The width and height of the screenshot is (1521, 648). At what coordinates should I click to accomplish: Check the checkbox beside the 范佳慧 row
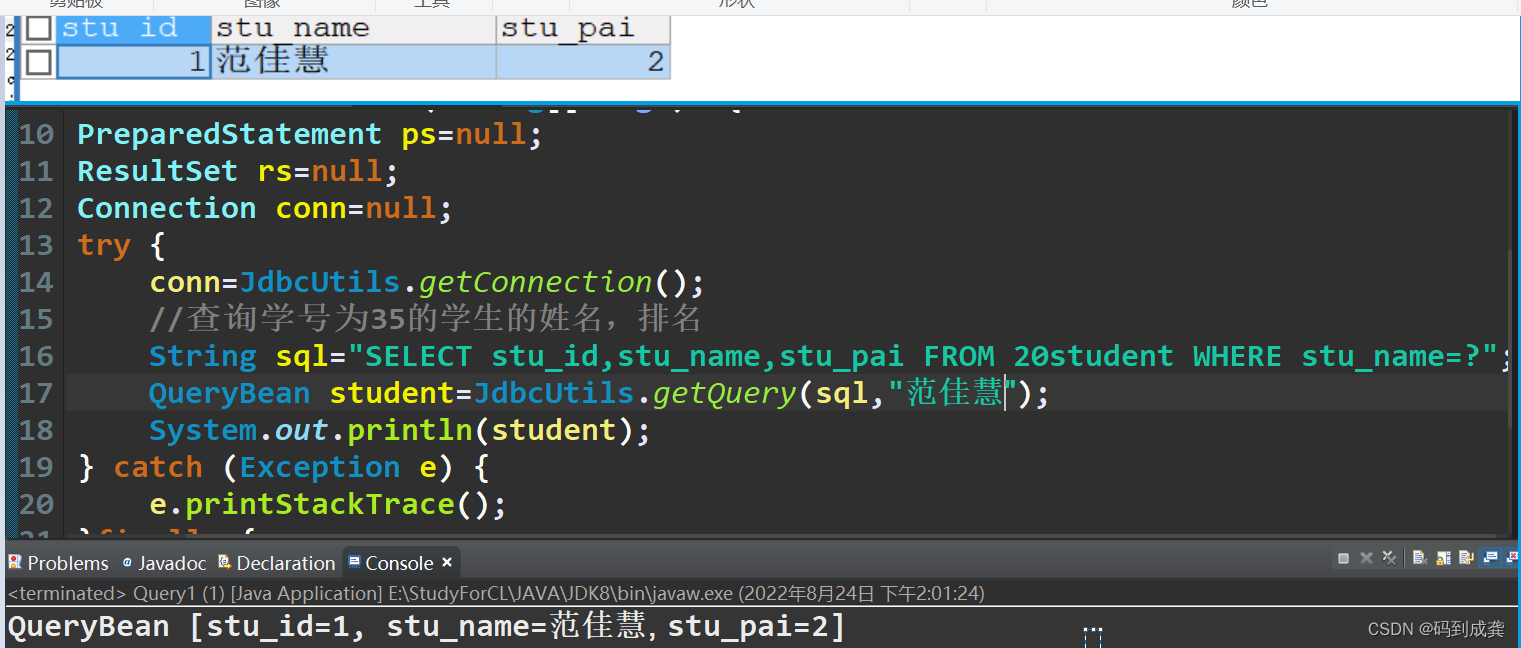point(38,61)
